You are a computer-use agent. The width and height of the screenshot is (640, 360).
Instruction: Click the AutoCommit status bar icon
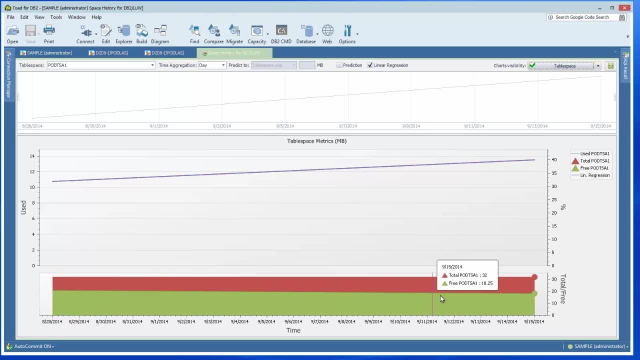9,346
